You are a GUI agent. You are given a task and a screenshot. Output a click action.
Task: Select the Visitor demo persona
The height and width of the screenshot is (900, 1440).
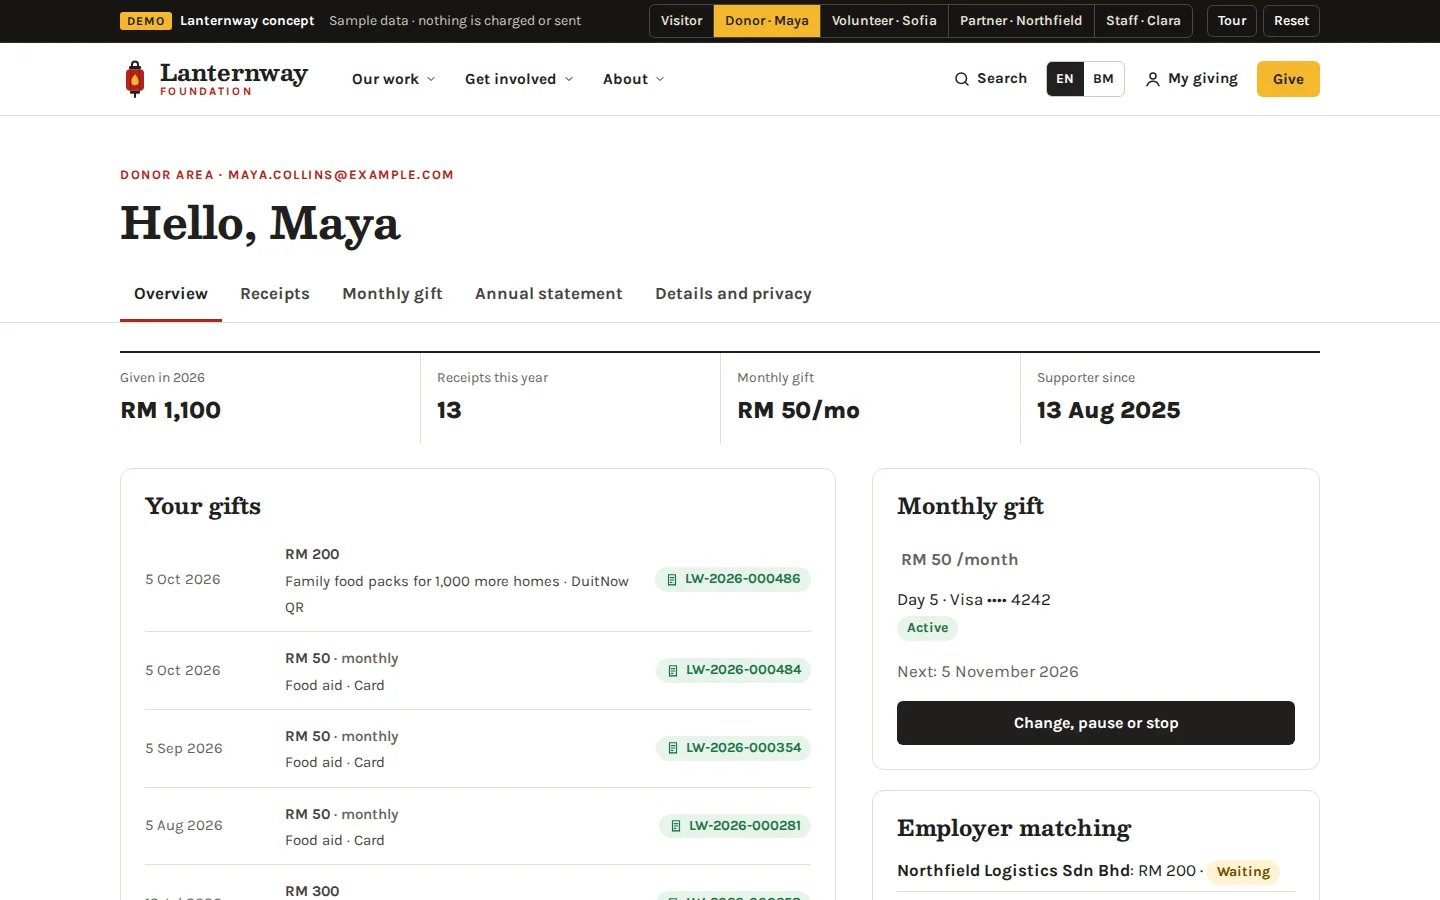tap(682, 21)
